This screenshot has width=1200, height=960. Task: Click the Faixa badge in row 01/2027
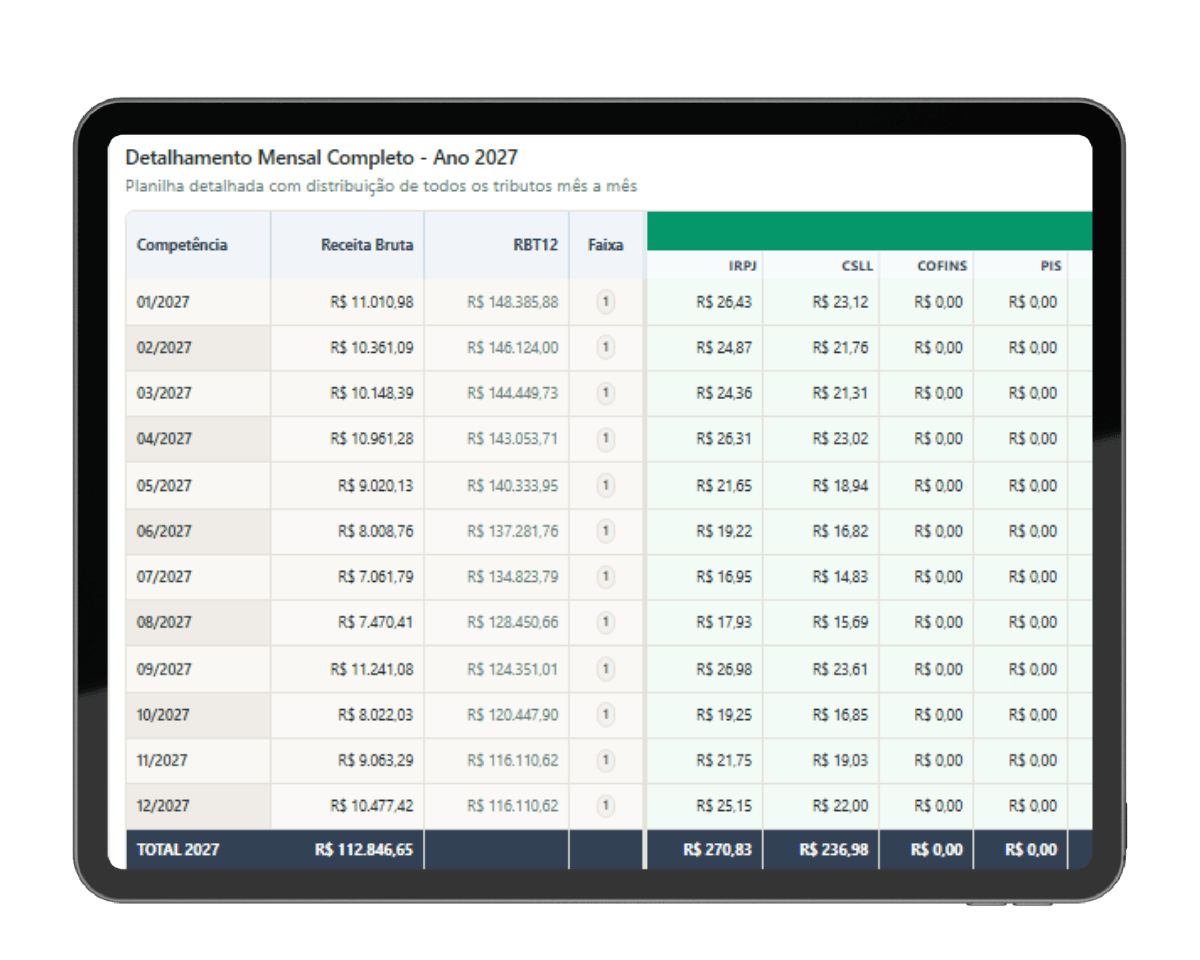(605, 302)
